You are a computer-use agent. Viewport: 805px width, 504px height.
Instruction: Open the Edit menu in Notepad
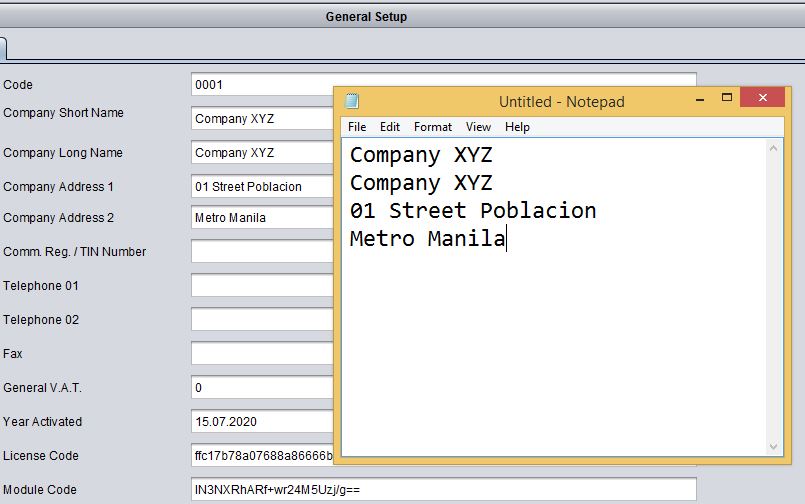coord(390,127)
